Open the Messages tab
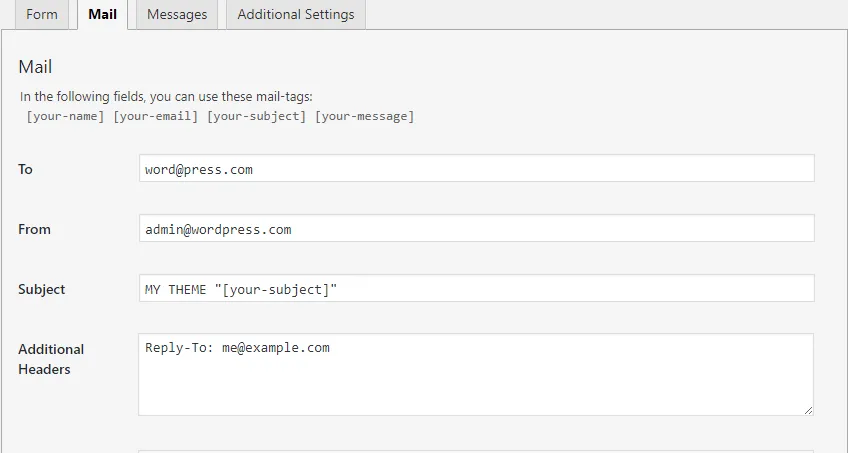The width and height of the screenshot is (848, 453). [x=177, y=15]
